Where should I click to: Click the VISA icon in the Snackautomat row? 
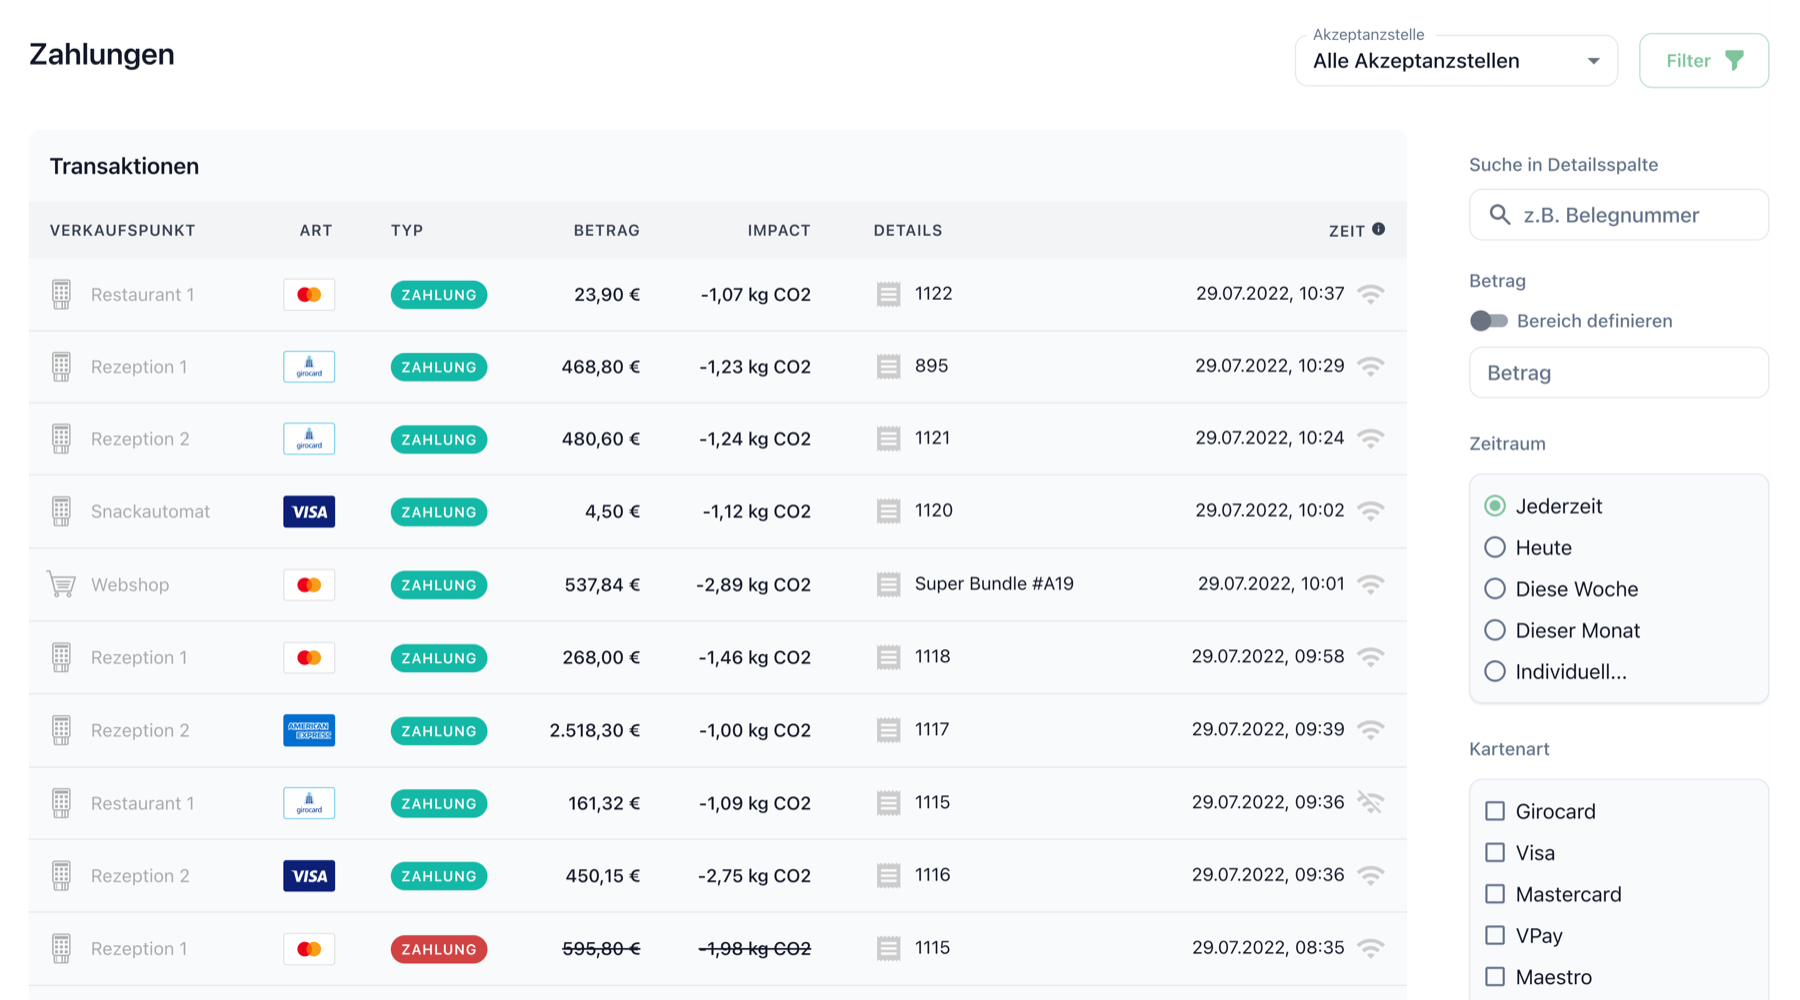pos(309,512)
